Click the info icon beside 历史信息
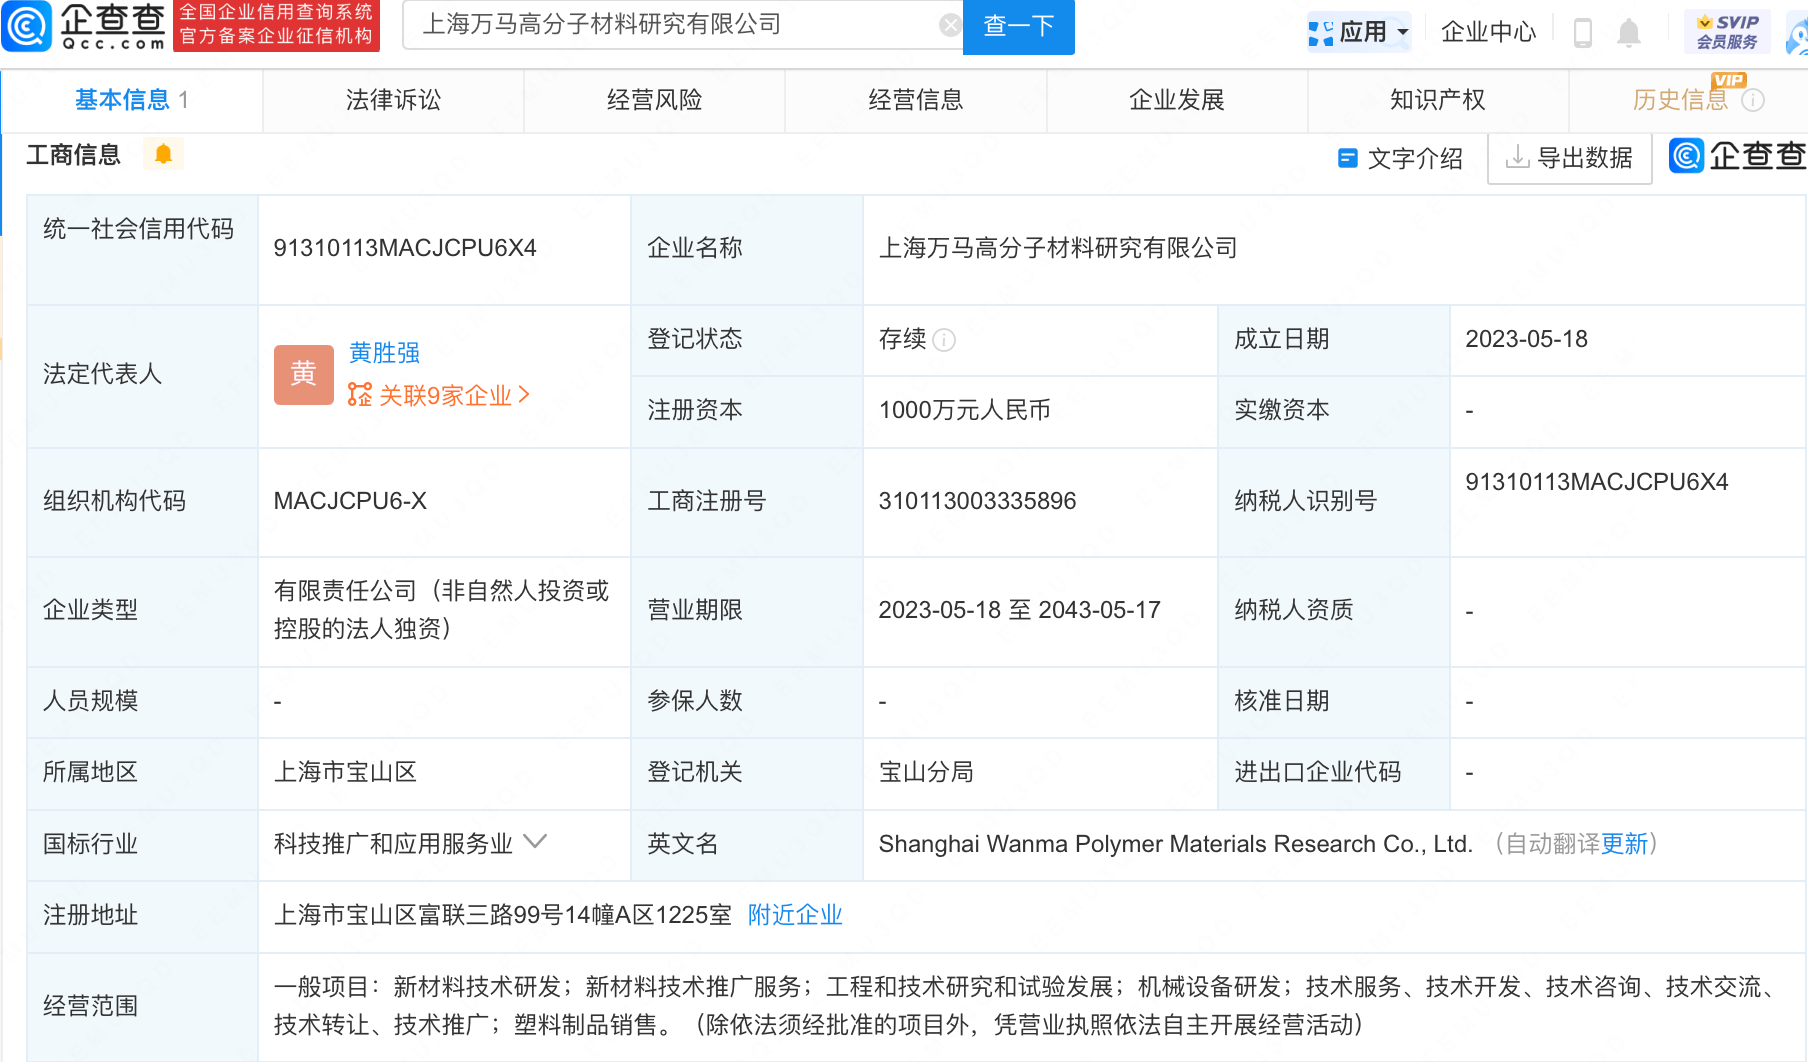This screenshot has height=1062, width=1808. coord(1753,100)
